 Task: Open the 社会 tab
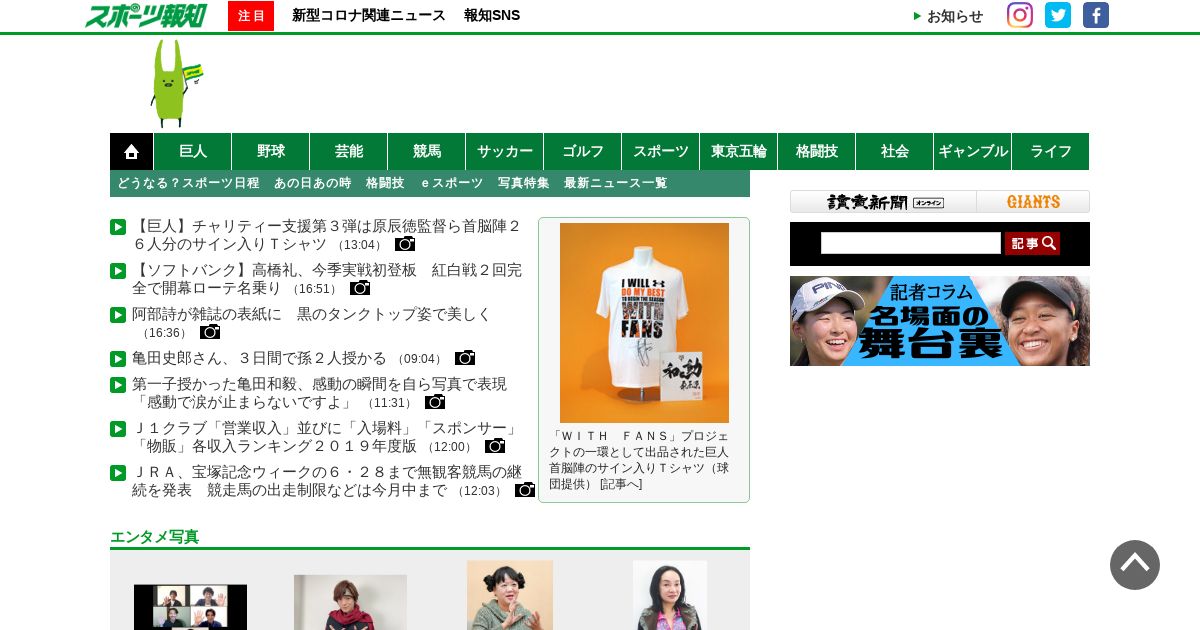(895, 151)
